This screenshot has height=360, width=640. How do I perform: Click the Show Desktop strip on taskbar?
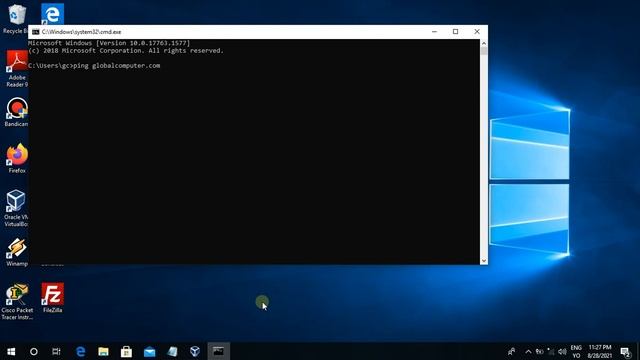coord(638,351)
